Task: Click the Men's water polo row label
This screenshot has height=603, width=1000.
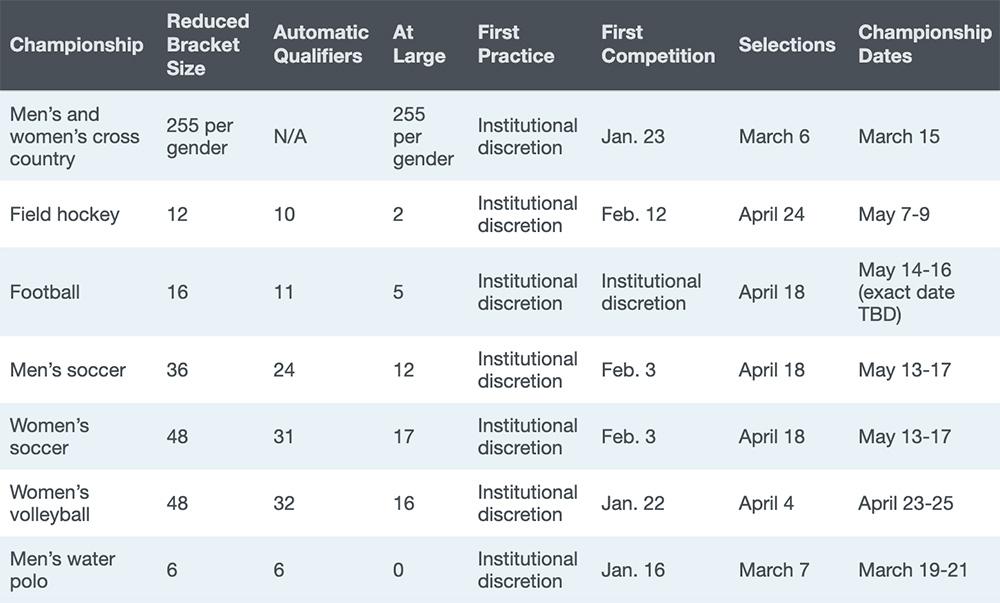Action: 62,570
